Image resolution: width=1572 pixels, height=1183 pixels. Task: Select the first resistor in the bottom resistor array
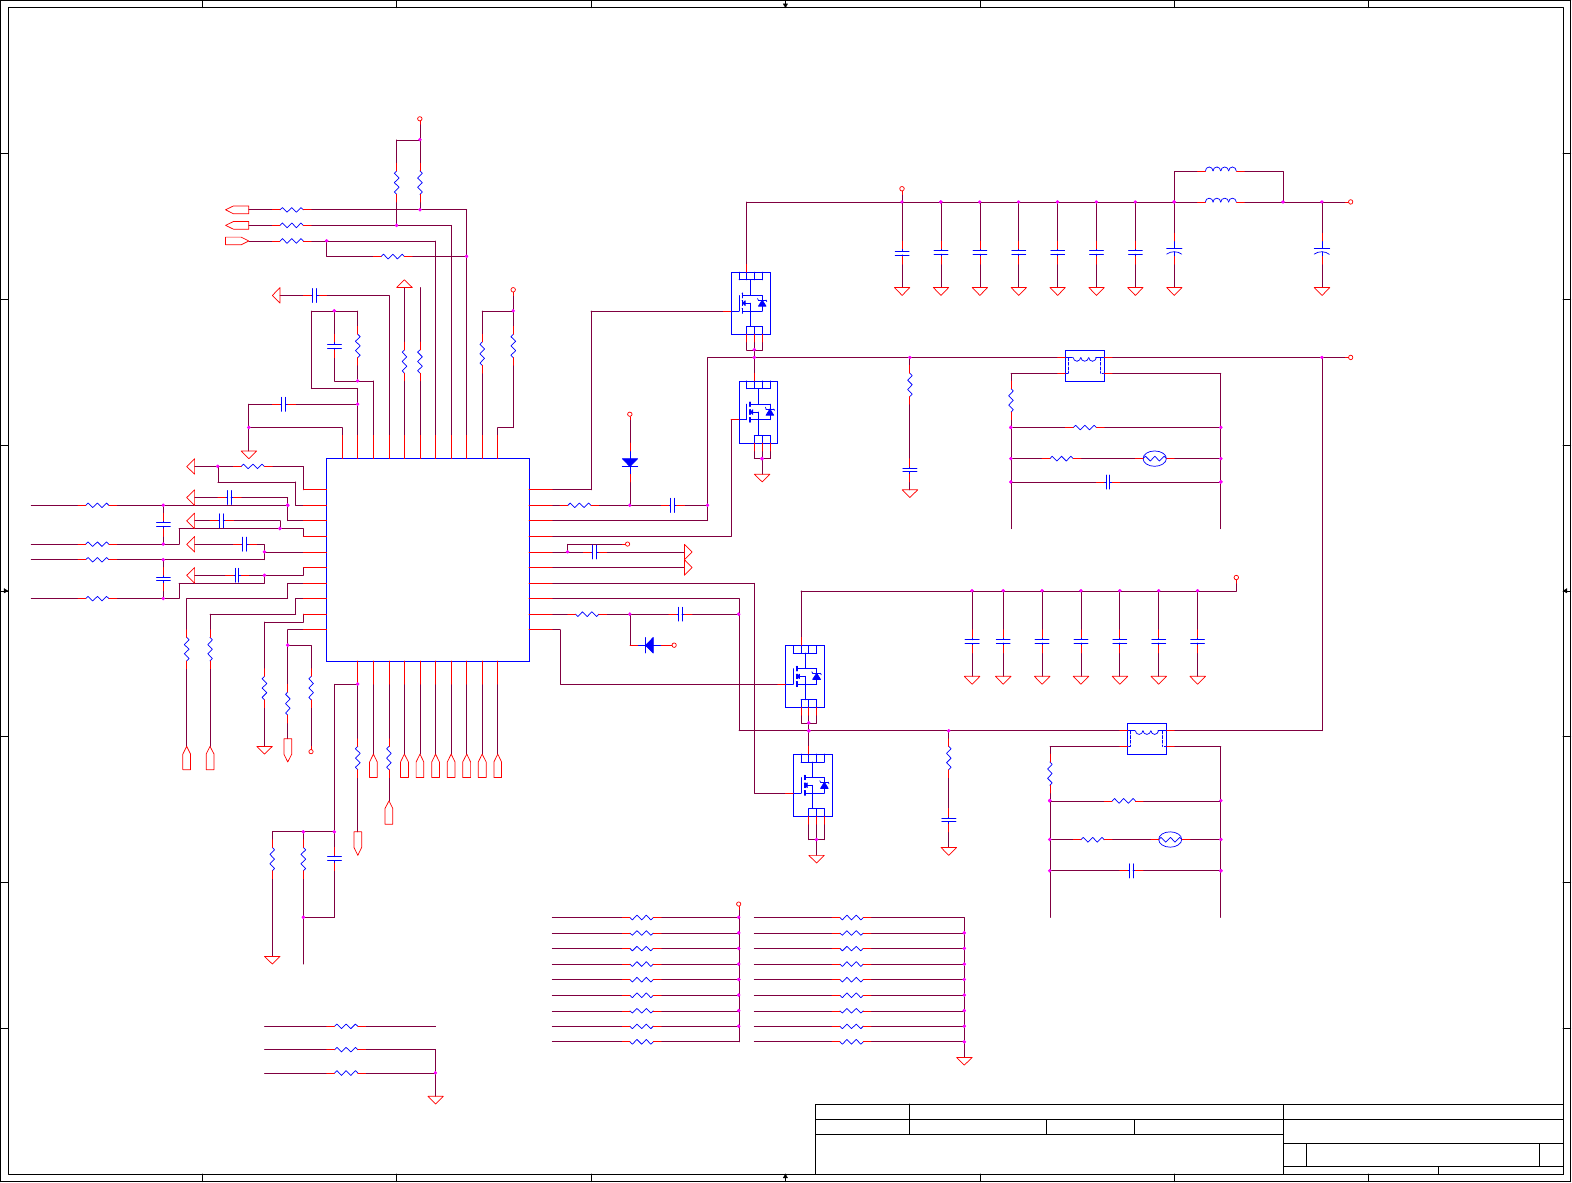tap(642, 917)
